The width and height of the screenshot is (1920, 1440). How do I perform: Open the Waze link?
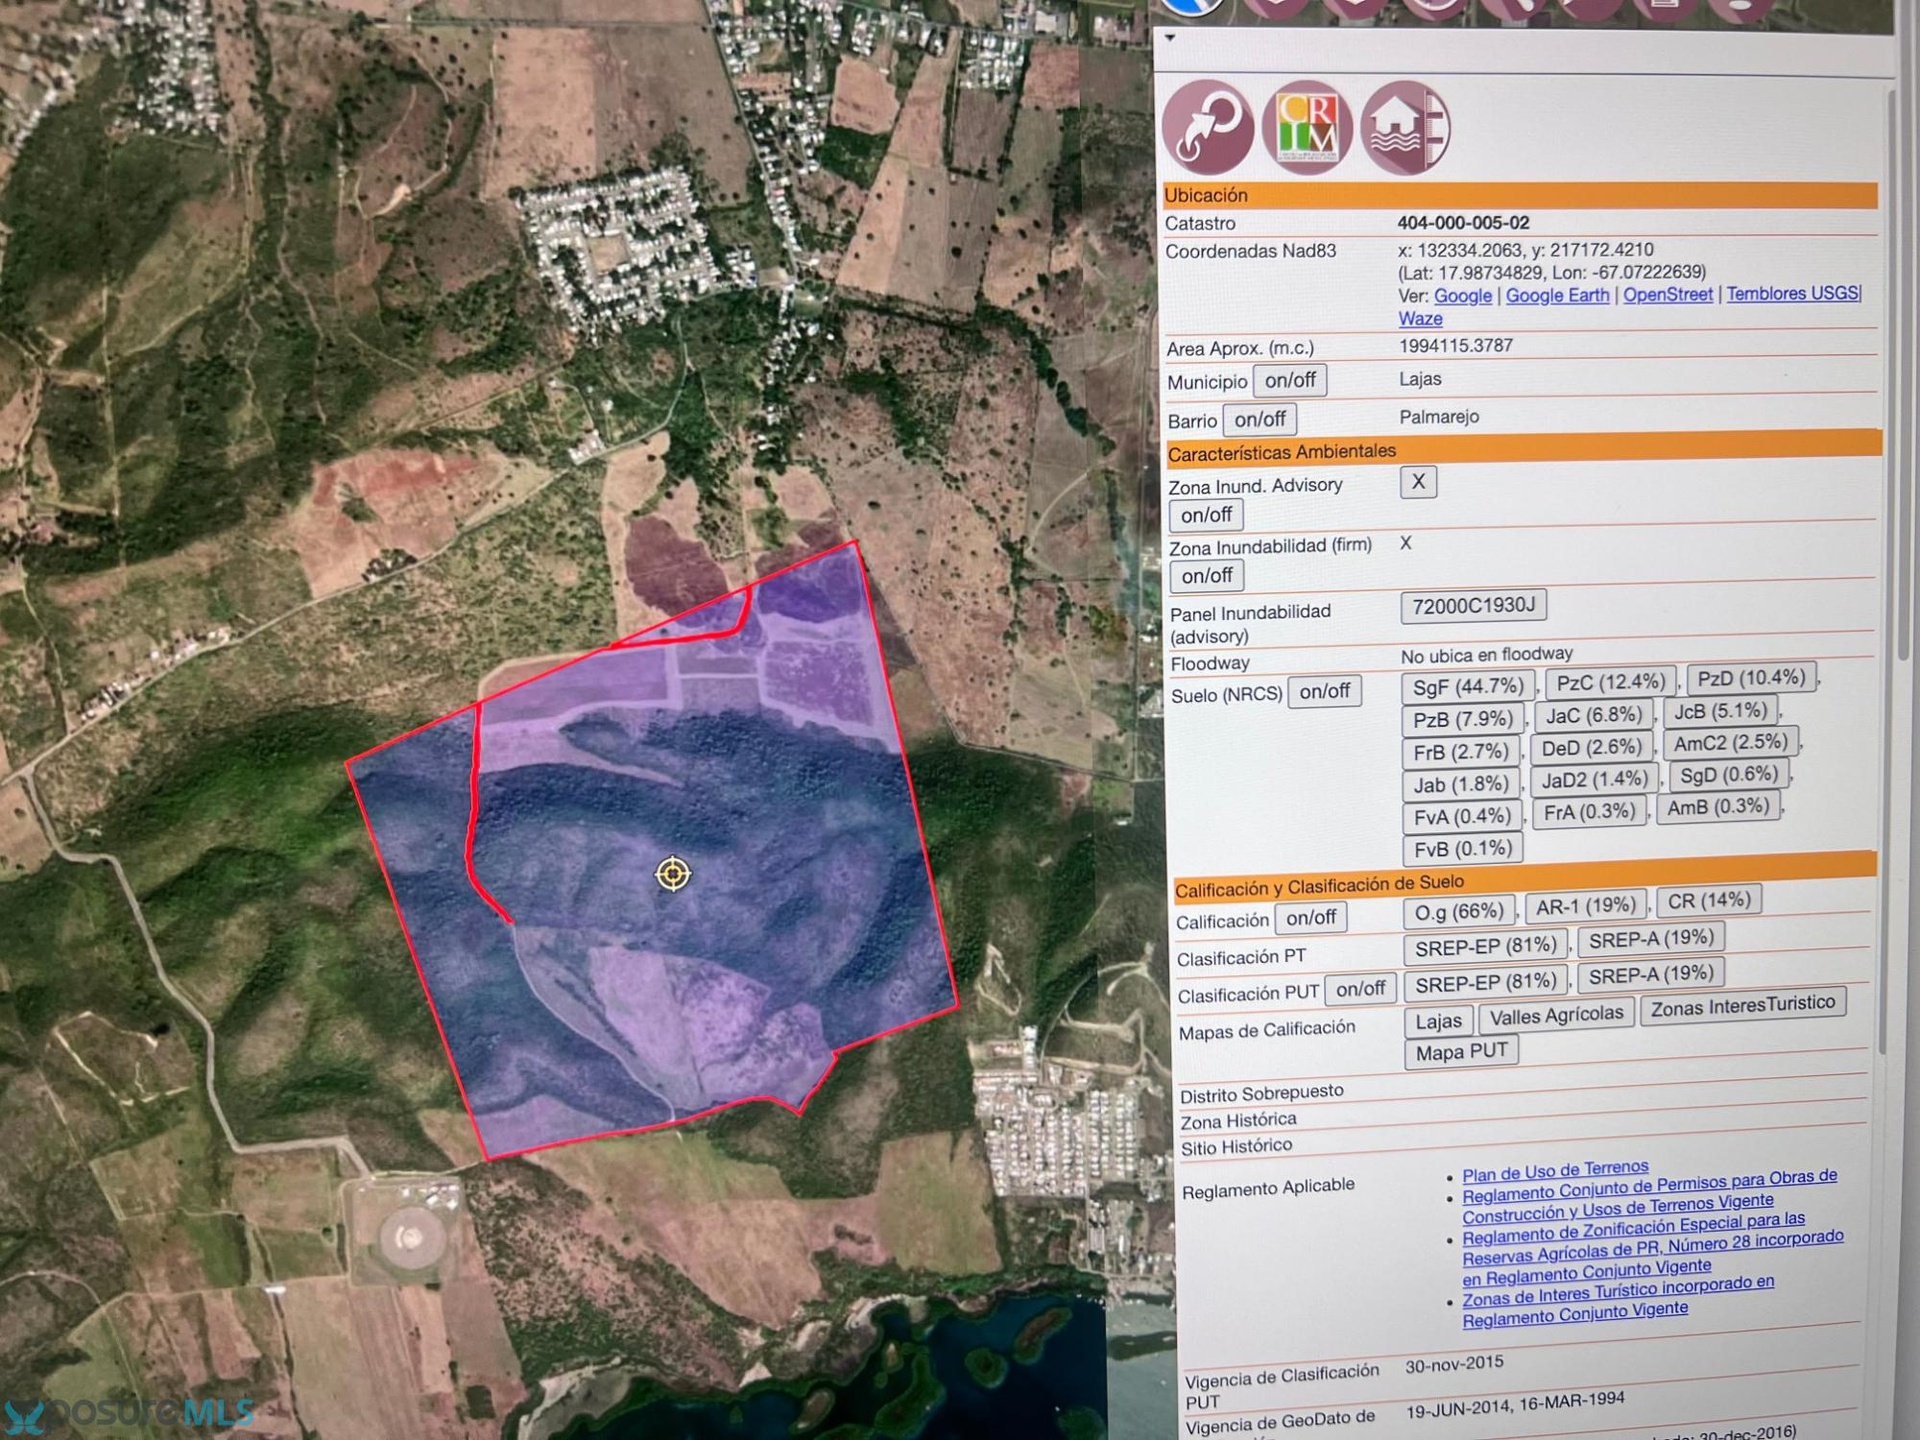click(1420, 319)
